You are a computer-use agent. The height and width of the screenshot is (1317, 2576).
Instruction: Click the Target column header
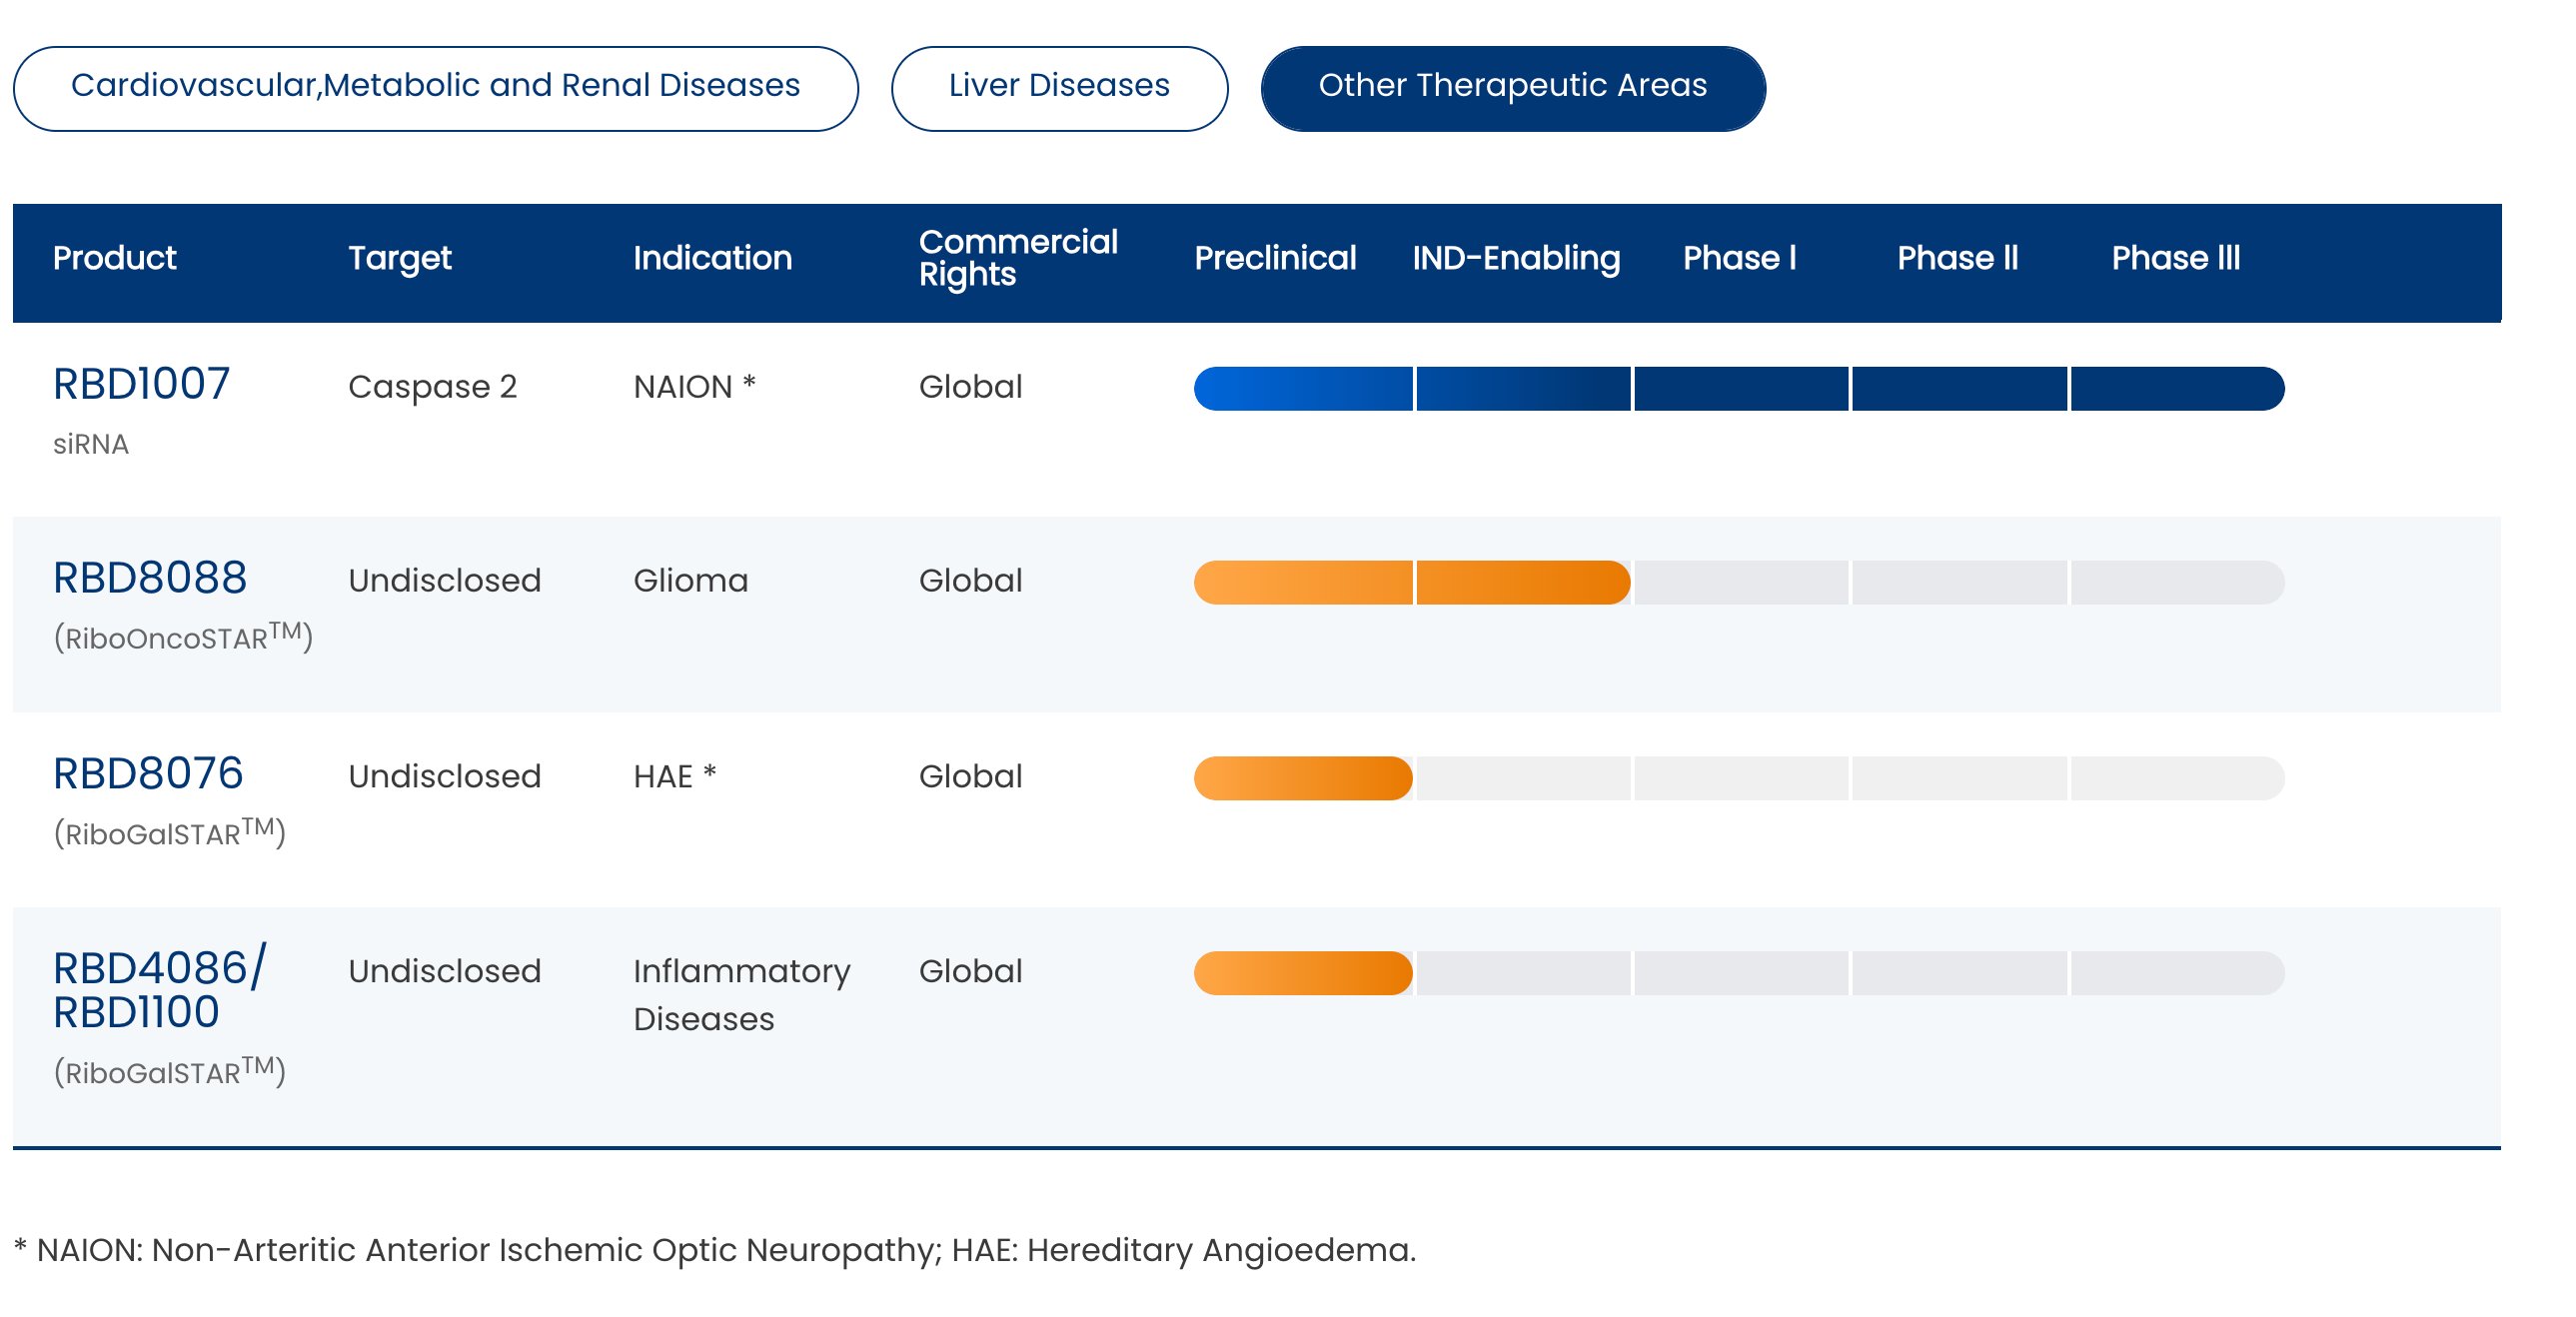[x=400, y=258]
